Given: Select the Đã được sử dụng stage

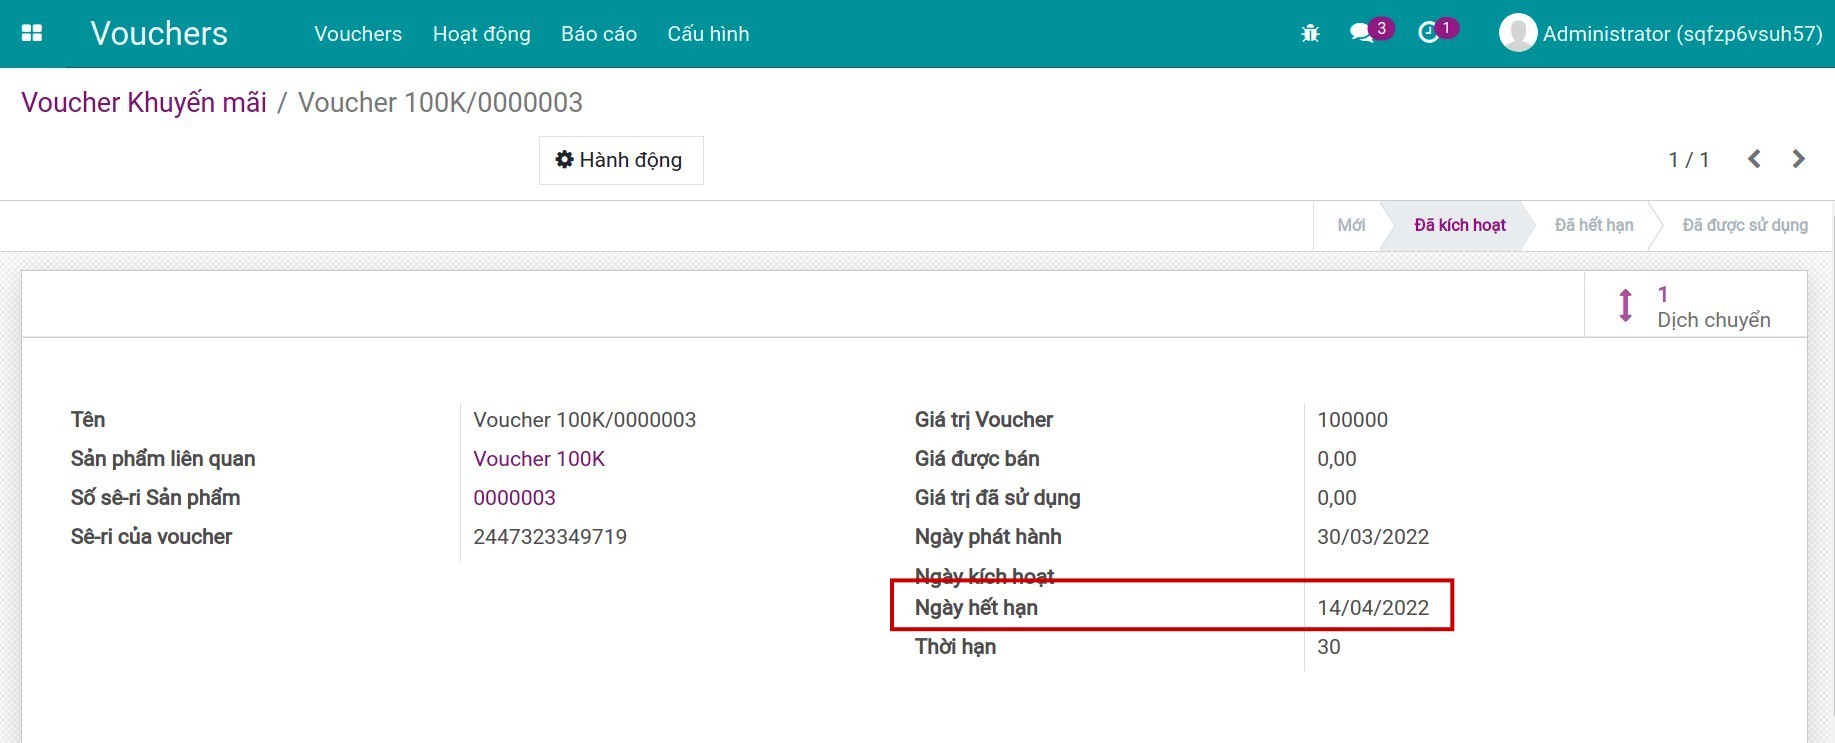Looking at the screenshot, I should coord(1745,225).
